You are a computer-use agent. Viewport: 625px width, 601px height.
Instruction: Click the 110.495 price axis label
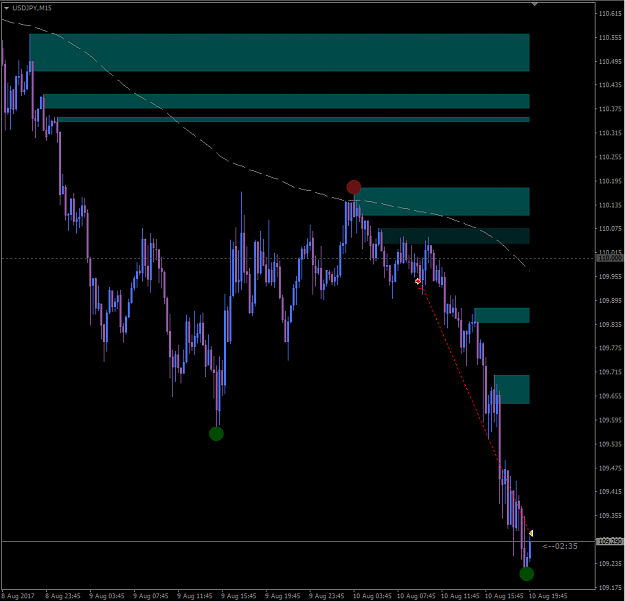[610, 61]
